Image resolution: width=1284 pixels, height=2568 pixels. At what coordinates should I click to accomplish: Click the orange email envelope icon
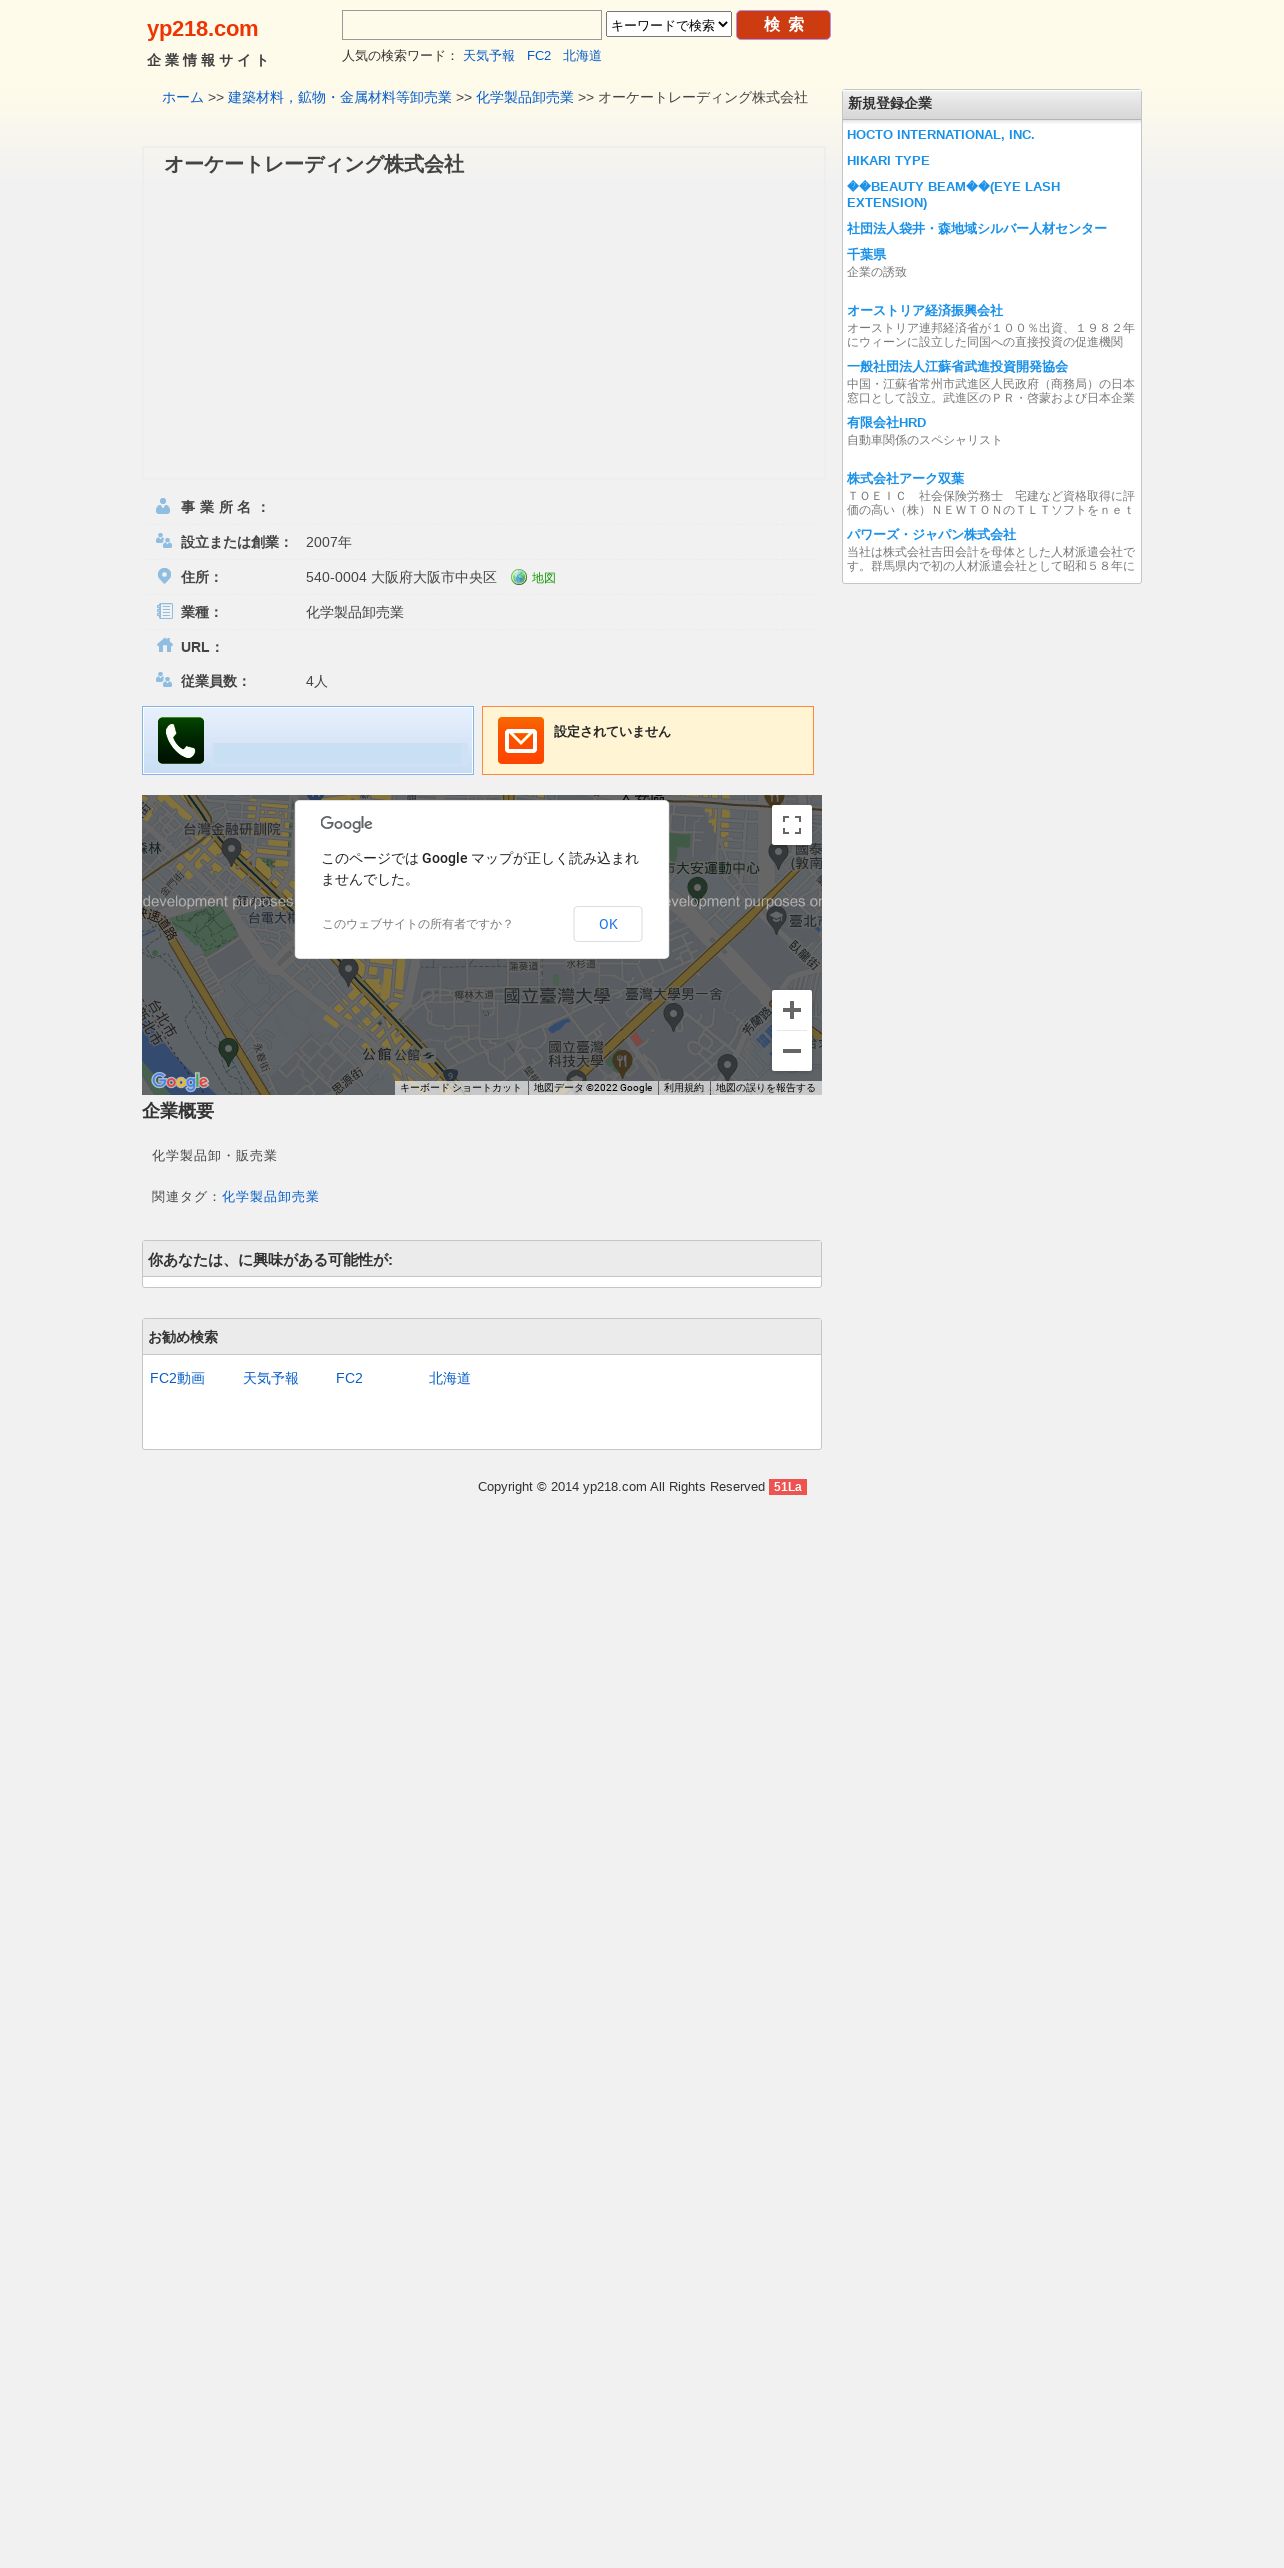pos(521,741)
